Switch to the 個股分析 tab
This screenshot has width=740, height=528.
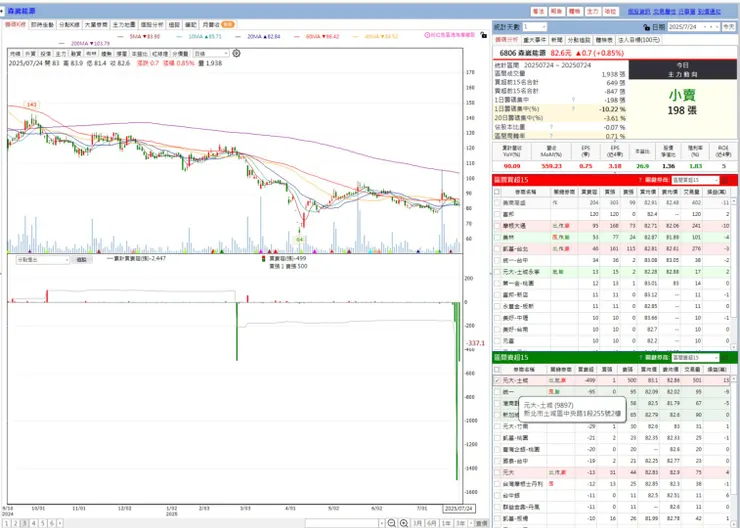pyautogui.click(x=152, y=25)
